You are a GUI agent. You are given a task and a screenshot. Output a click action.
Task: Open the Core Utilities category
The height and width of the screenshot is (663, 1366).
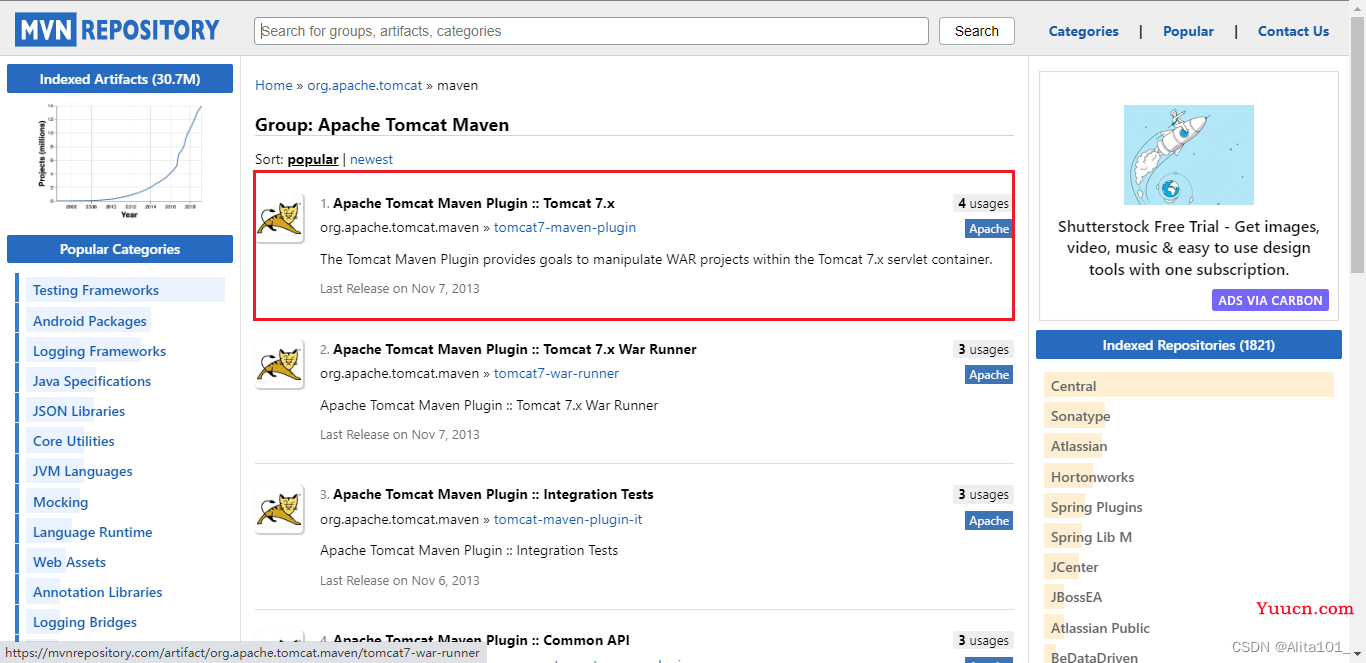tap(74, 441)
